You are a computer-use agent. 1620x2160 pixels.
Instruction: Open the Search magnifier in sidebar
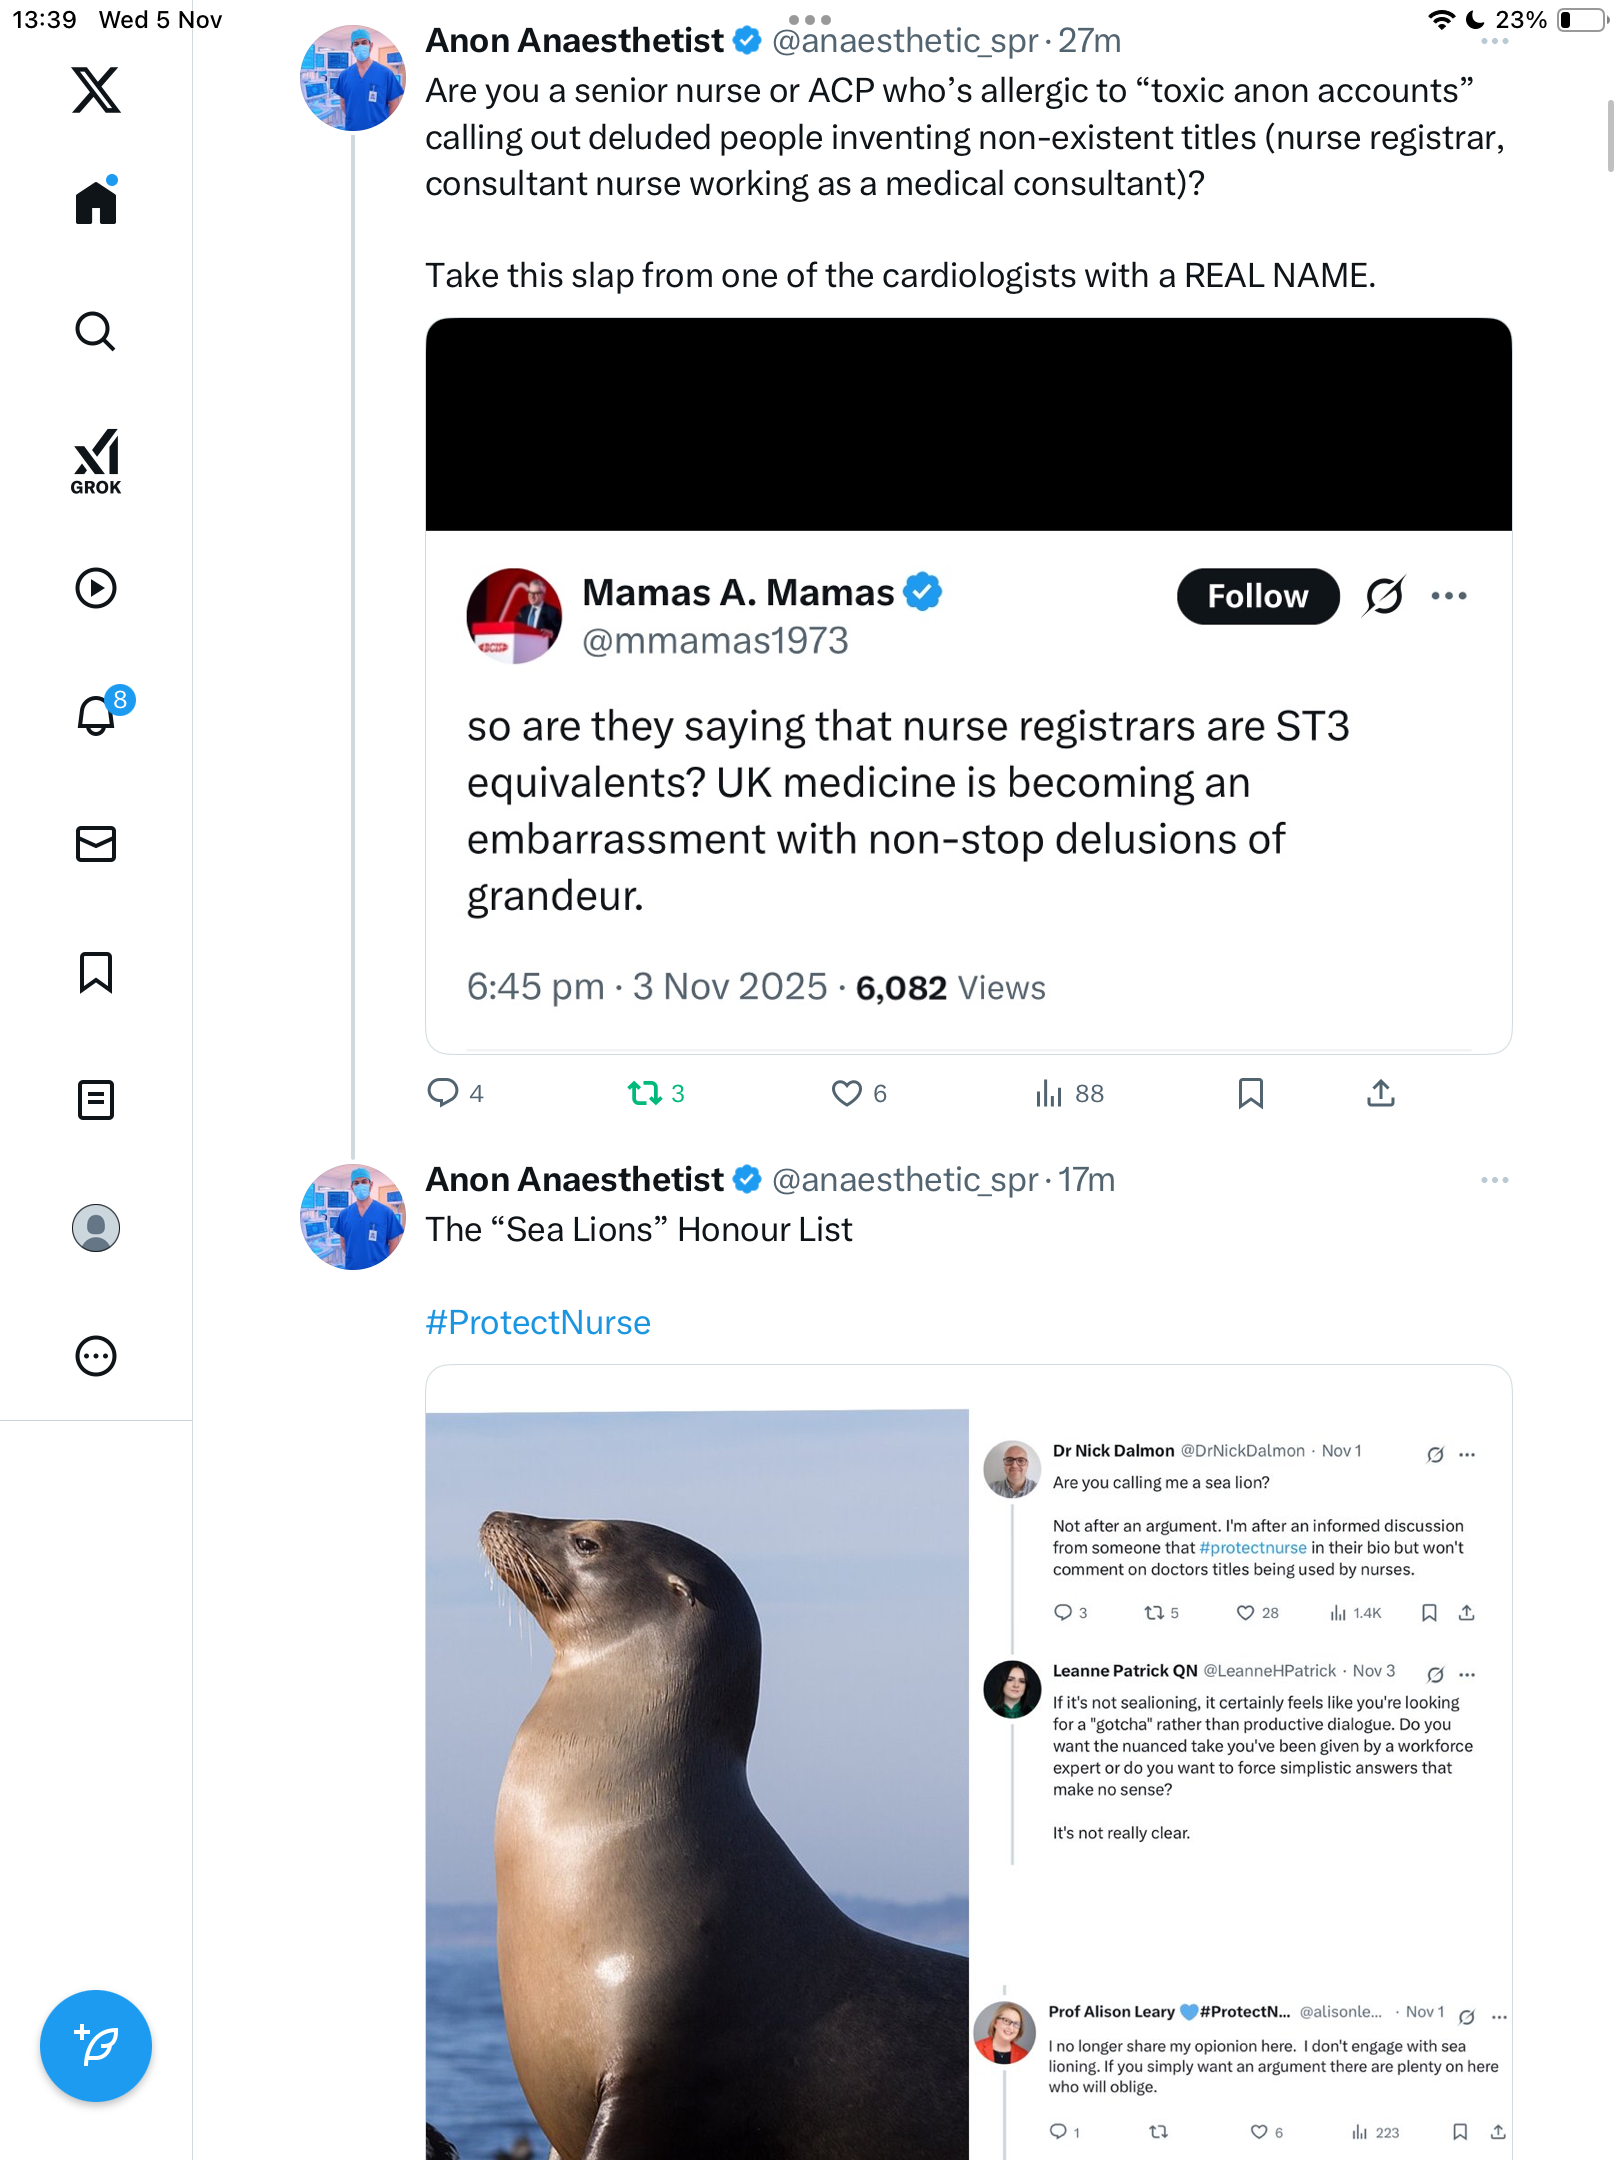[x=96, y=332]
